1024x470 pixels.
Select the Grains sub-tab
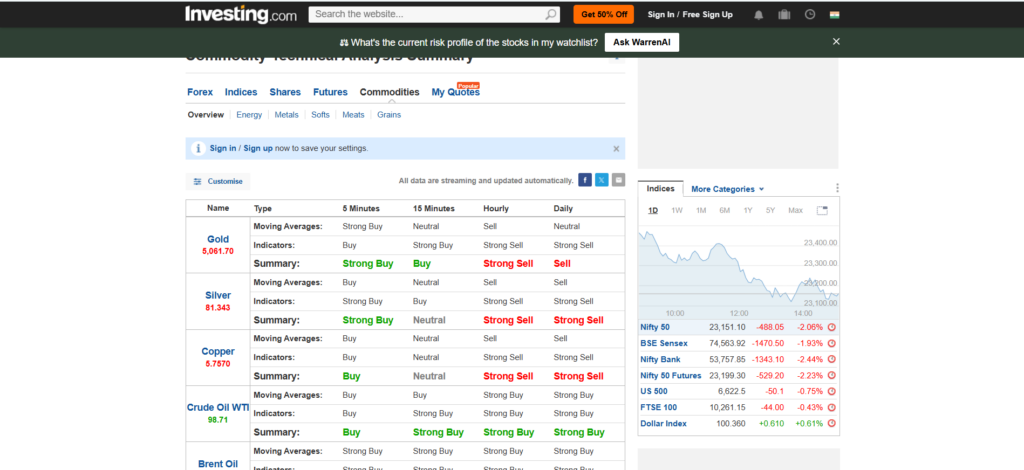[389, 115]
